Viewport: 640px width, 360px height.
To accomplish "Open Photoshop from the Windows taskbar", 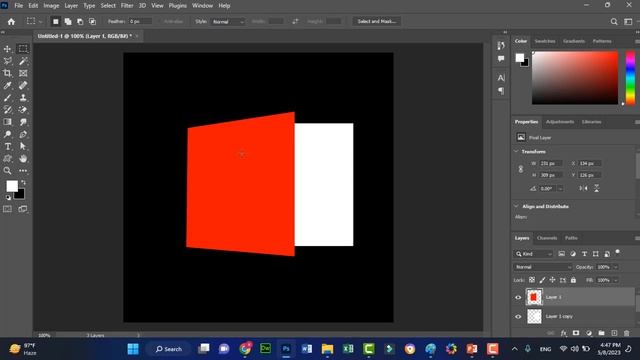I will [x=286, y=349].
